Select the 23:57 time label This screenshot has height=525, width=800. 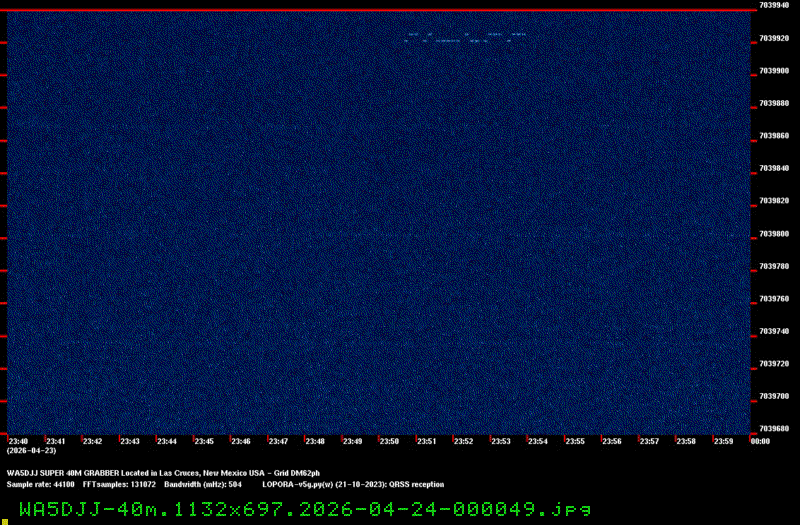tap(649, 441)
